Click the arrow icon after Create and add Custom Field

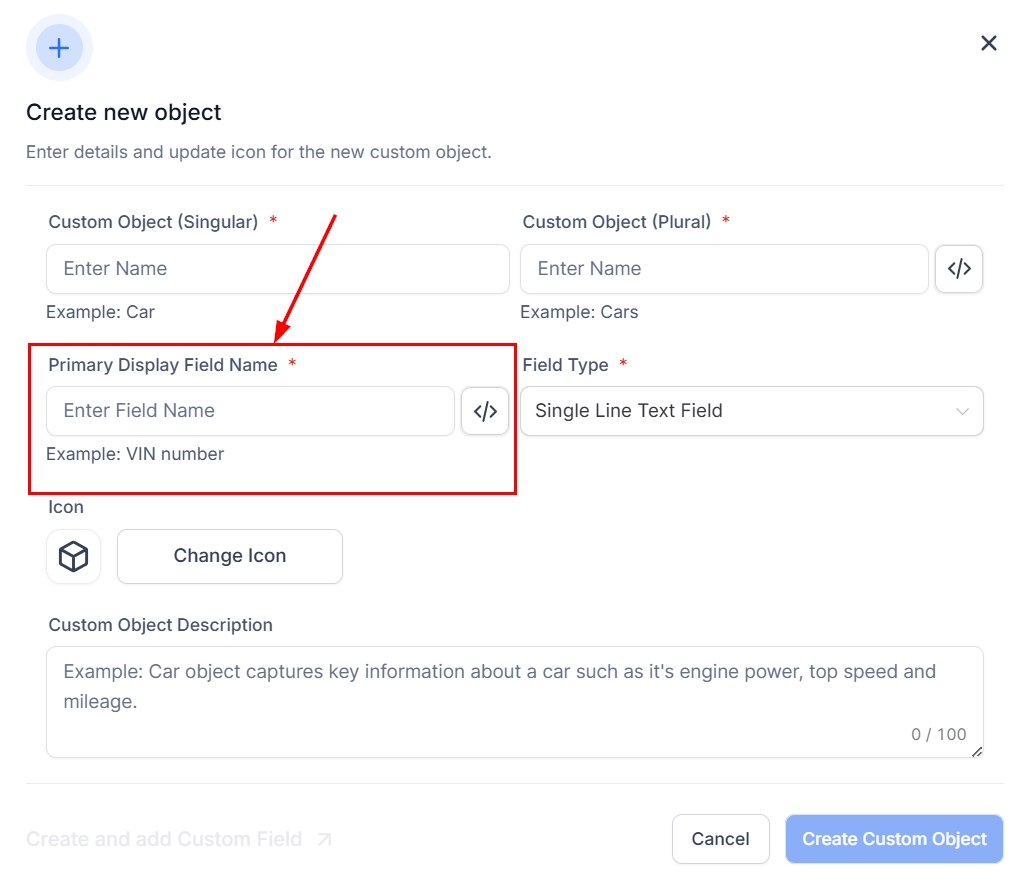[x=324, y=840]
